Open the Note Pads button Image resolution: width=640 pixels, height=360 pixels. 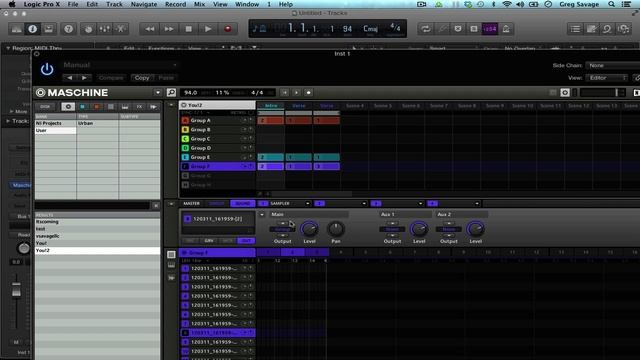click(x=591, y=29)
